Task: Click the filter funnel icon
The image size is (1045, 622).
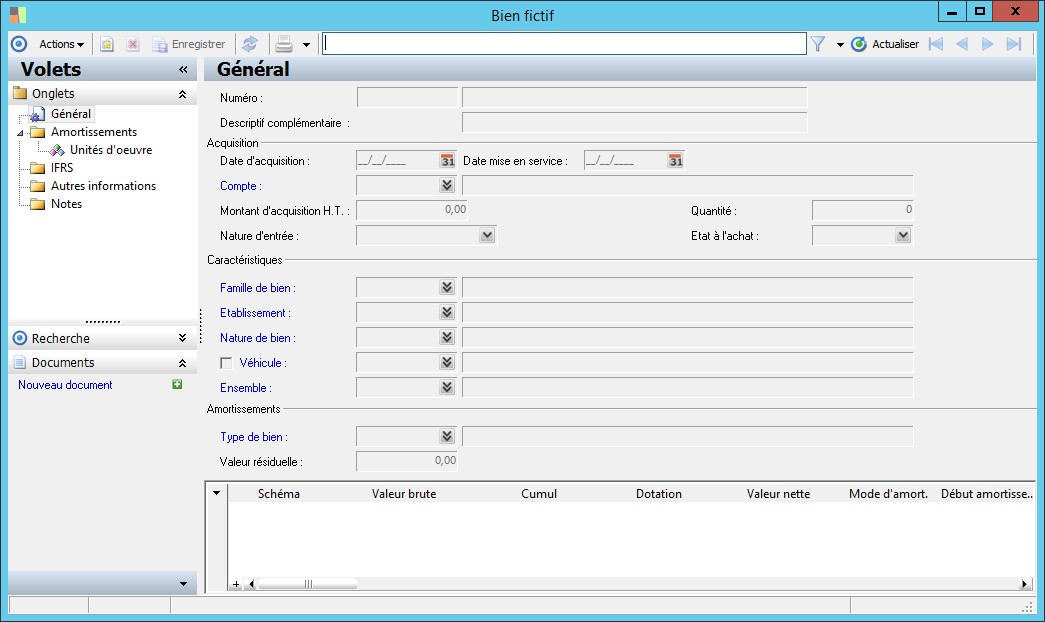Action: (x=818, y=44)
